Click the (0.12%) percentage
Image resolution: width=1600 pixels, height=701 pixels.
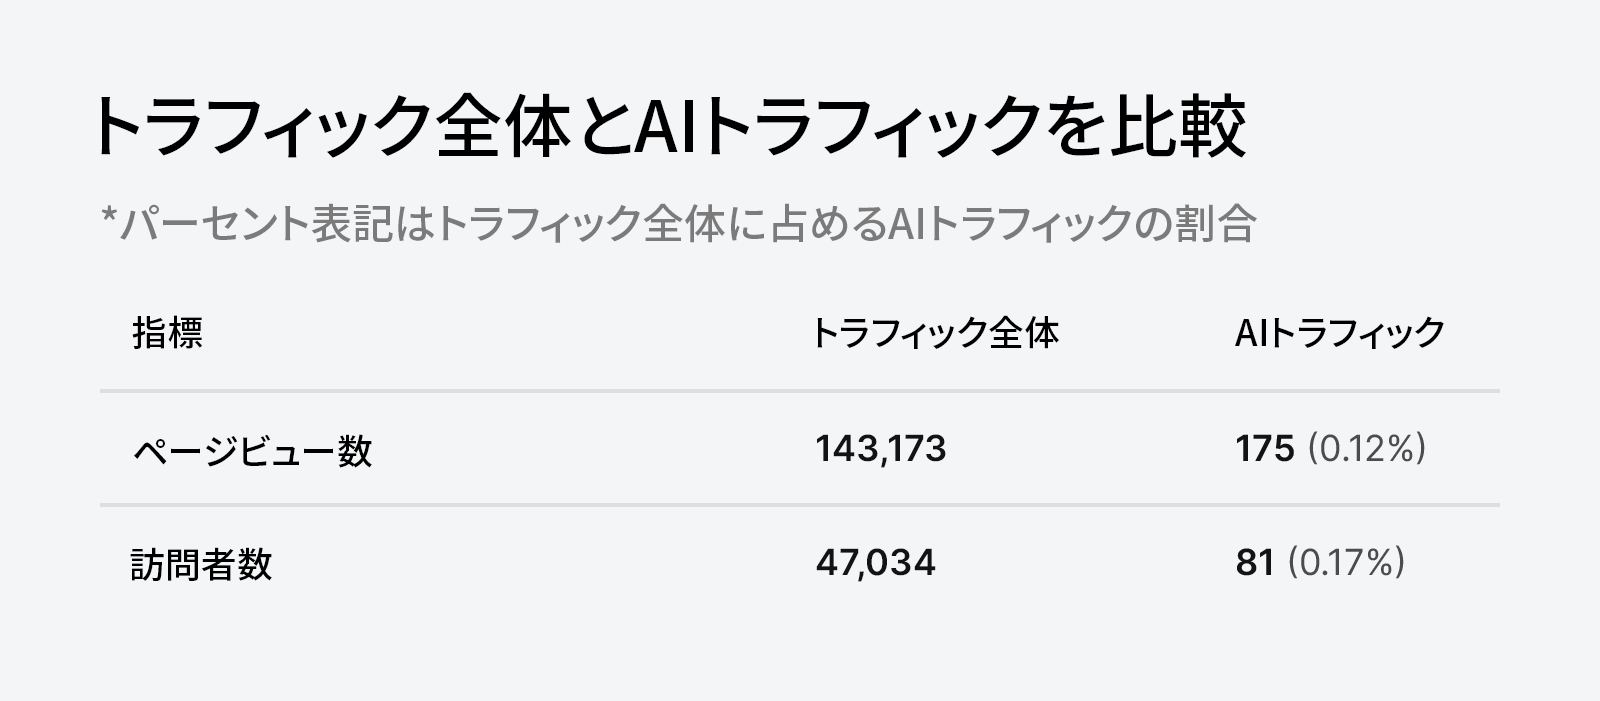point(1366,449)
